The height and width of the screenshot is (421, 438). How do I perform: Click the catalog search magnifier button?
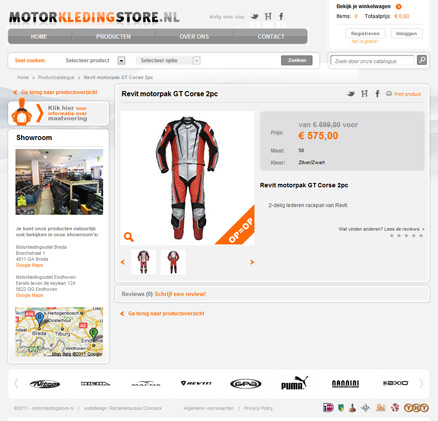click(422, 60)
